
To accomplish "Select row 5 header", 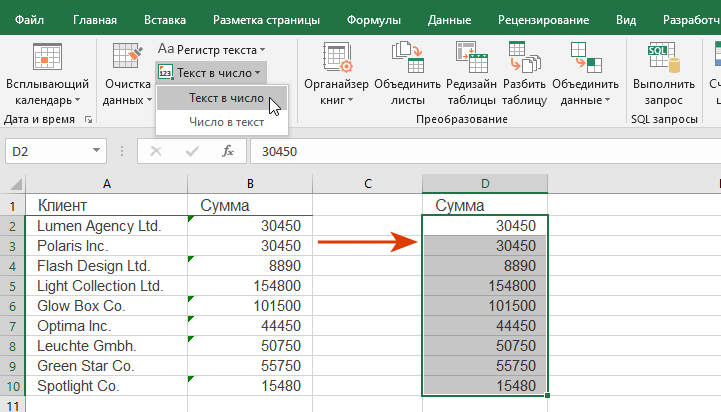I will tap(12, 286).
